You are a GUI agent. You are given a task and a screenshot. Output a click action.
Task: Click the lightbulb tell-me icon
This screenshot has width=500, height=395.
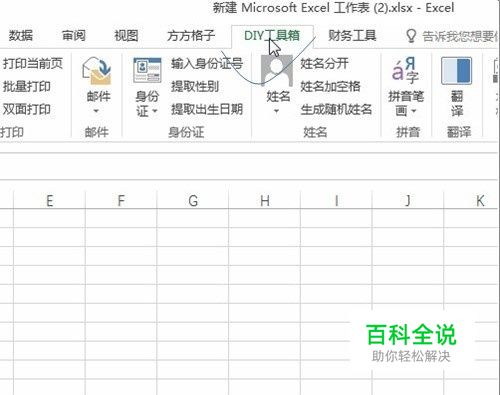(411, 36)
